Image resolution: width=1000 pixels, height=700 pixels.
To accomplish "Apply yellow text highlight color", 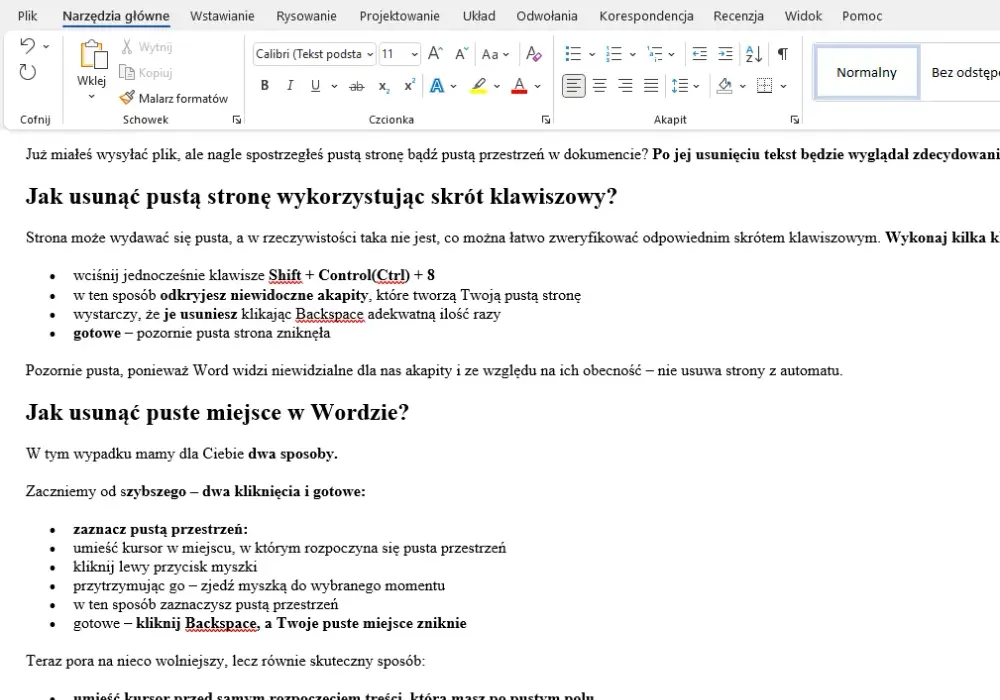I will [479, 85].
